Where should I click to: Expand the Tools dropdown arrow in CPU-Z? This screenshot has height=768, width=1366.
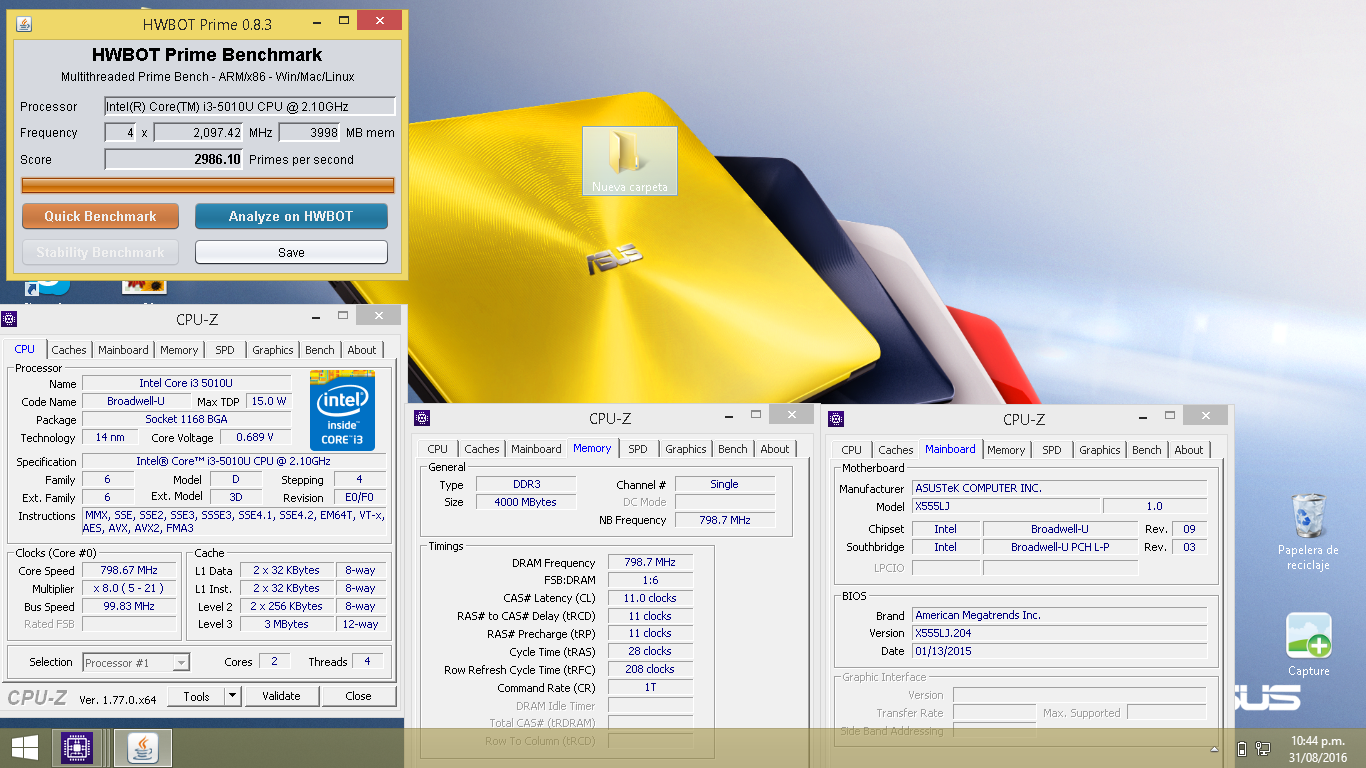pos(232,696)
